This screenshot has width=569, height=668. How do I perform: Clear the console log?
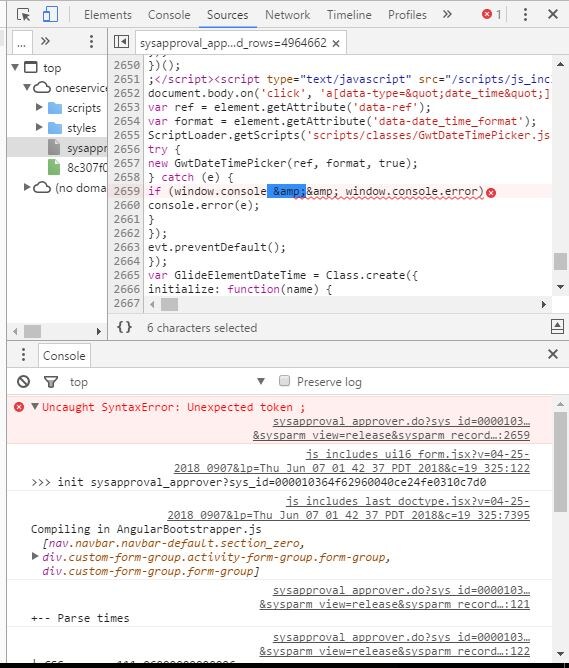tap(23, 381)
